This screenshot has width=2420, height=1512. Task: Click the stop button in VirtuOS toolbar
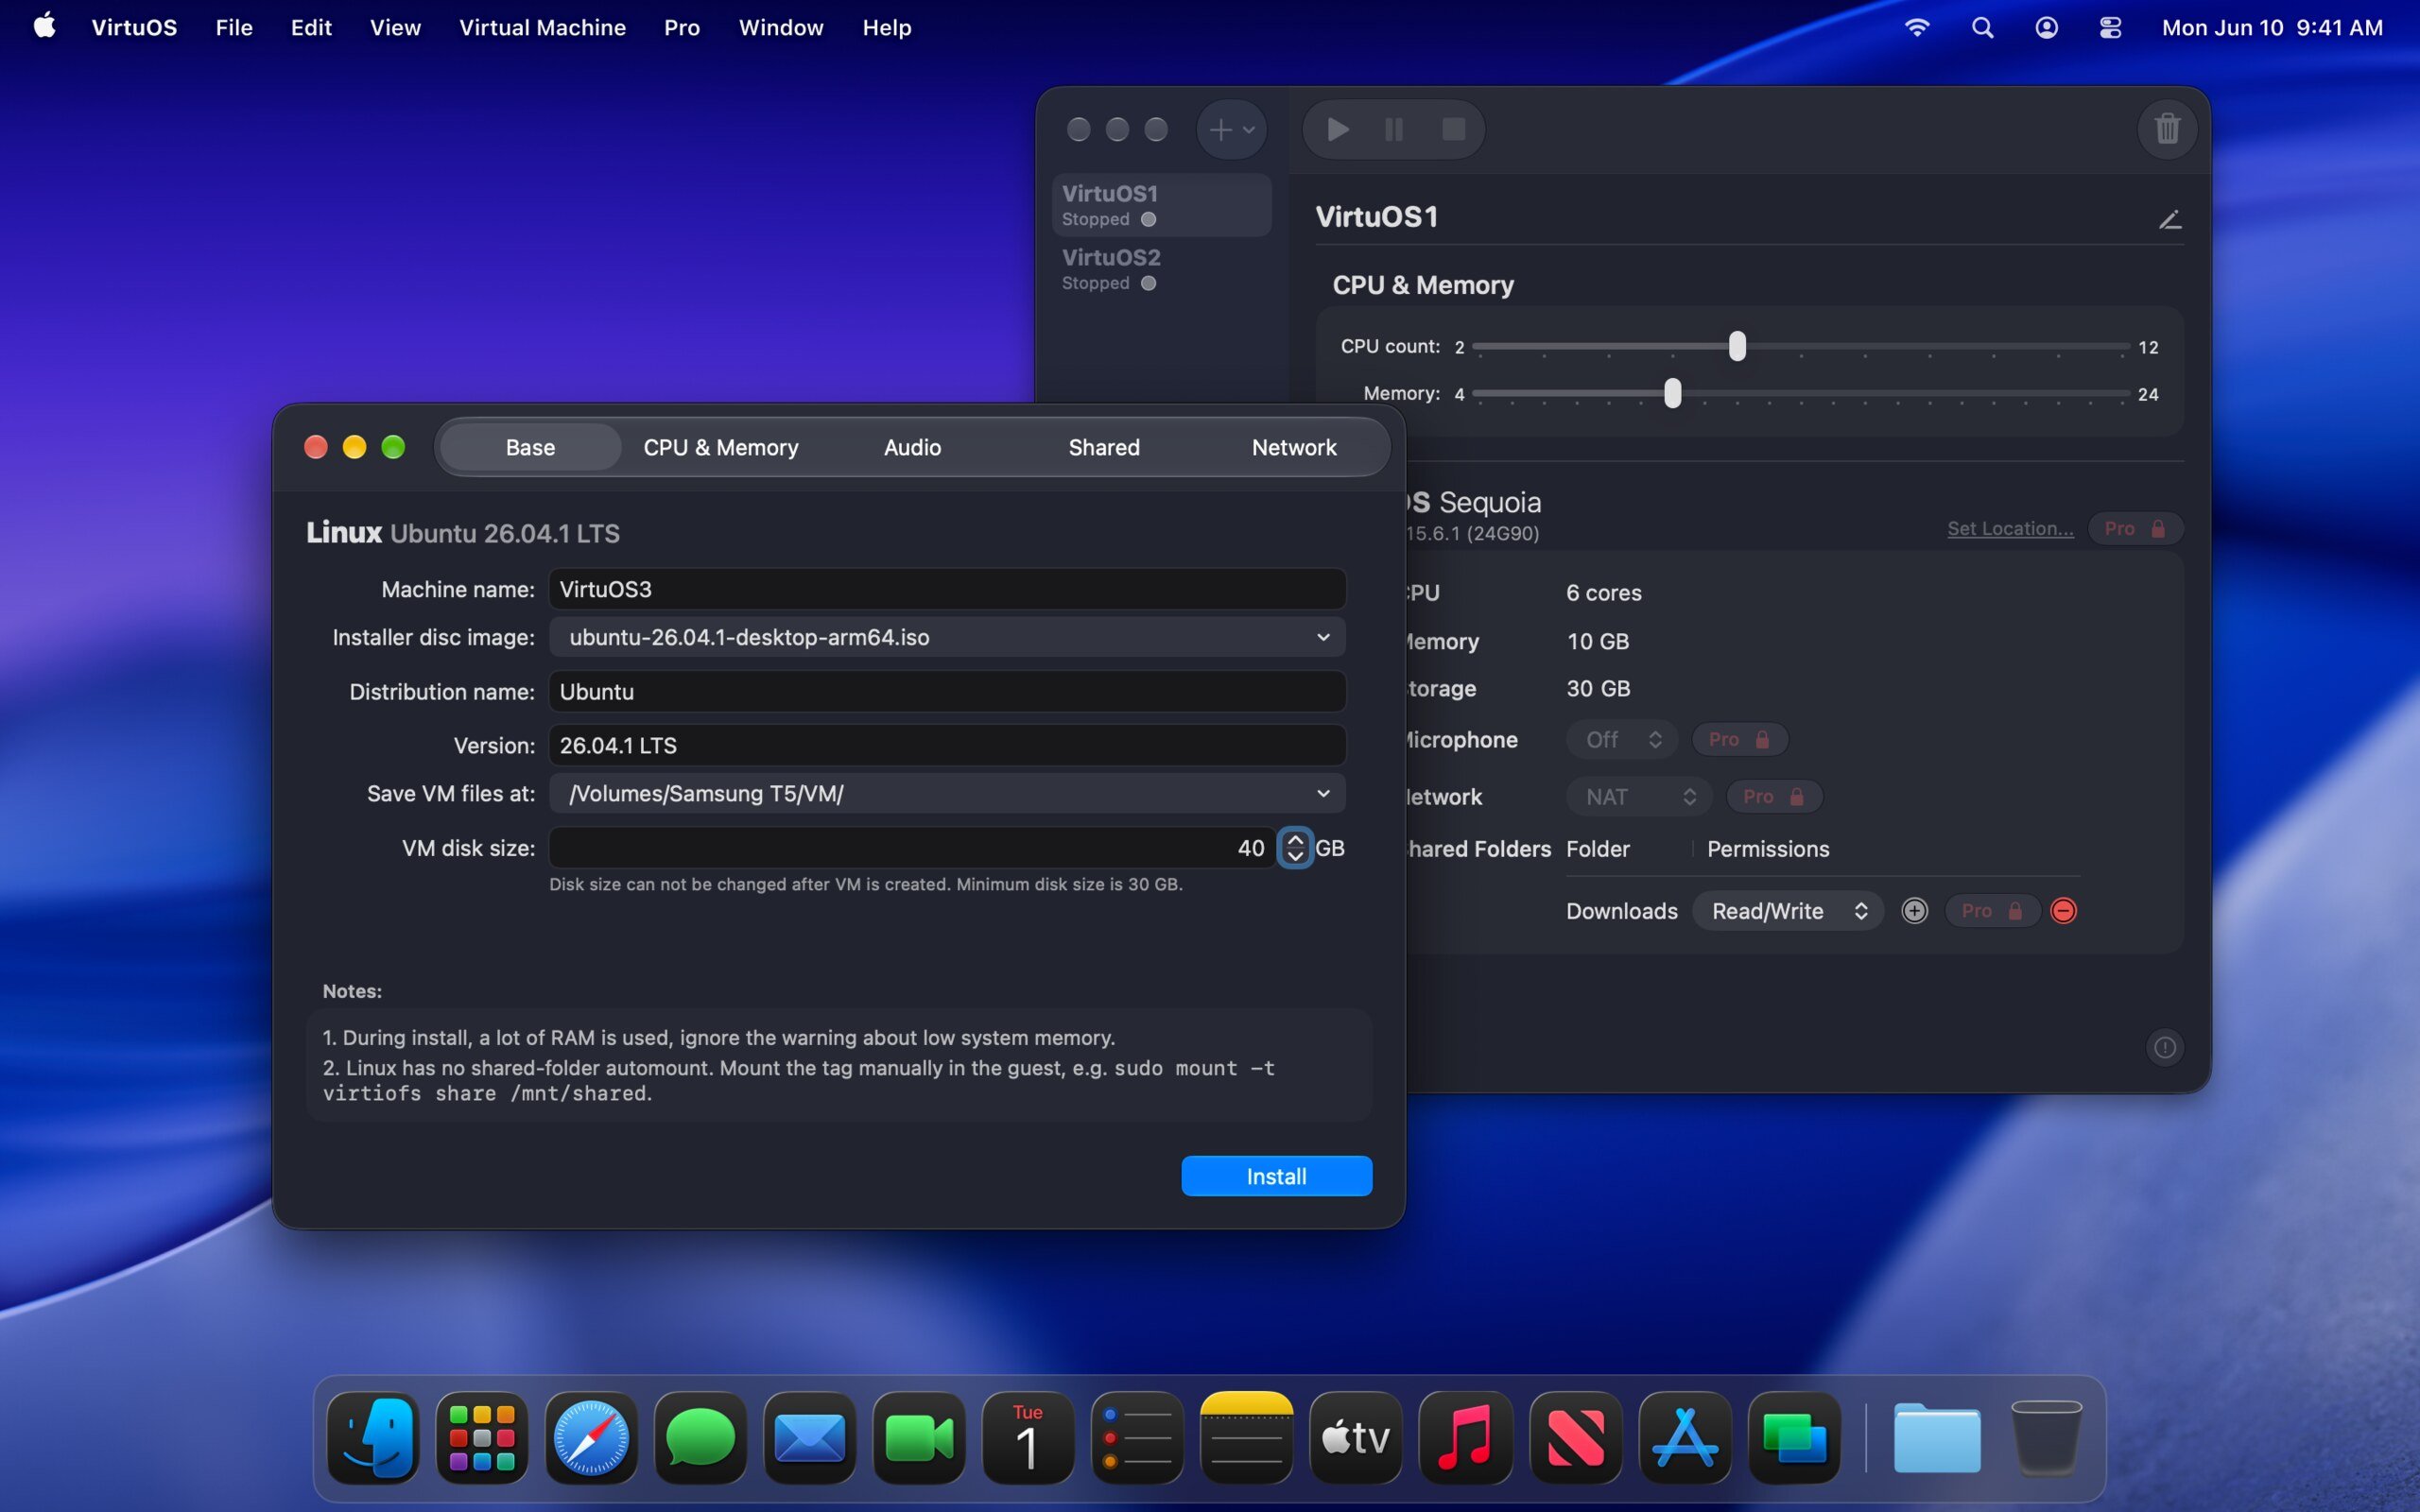click(1453, 129)
